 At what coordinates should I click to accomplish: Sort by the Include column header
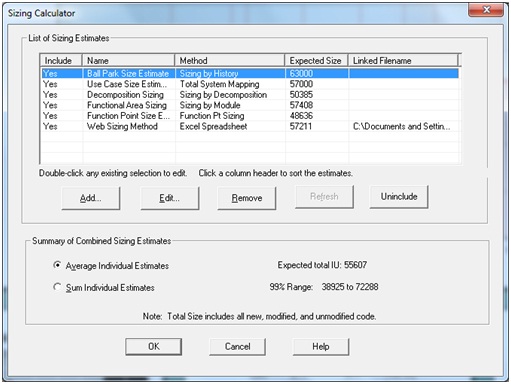click(61, 61)
